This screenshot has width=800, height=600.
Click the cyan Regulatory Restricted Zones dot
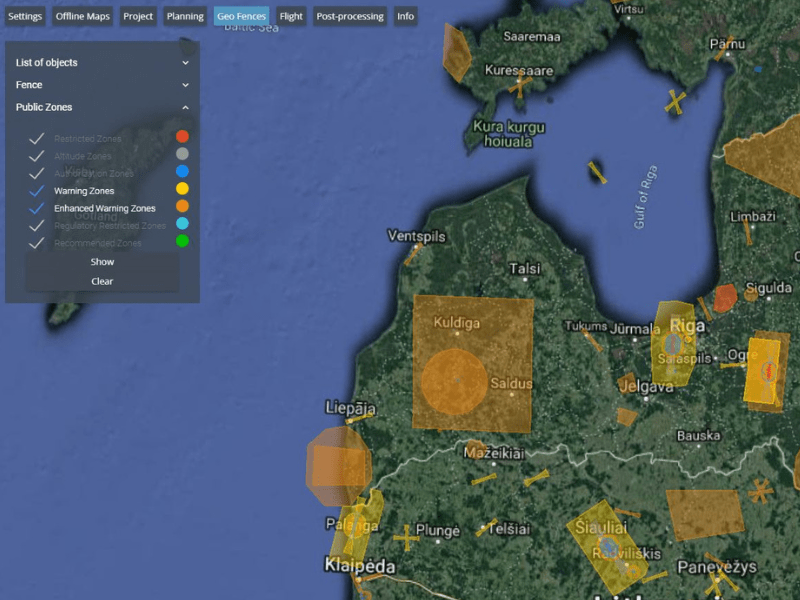pyautogui.click(x=182, y=223)
